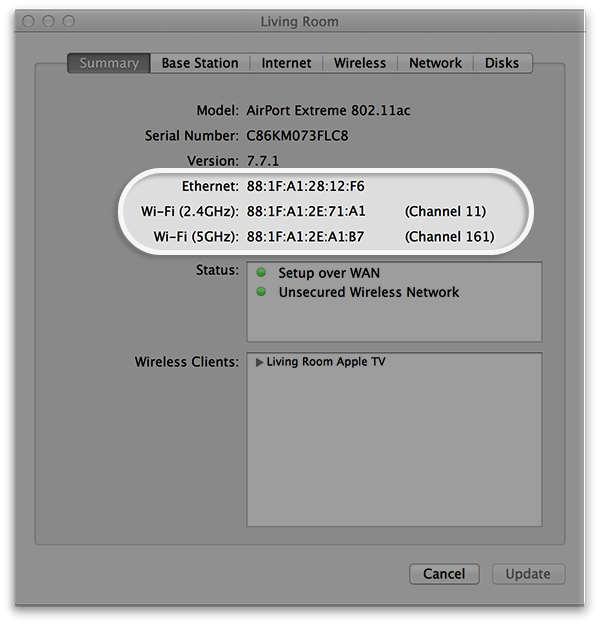Click the '(Channel 161)' text
The height and width of the screenshot is (625, 600).
(449, 237)
